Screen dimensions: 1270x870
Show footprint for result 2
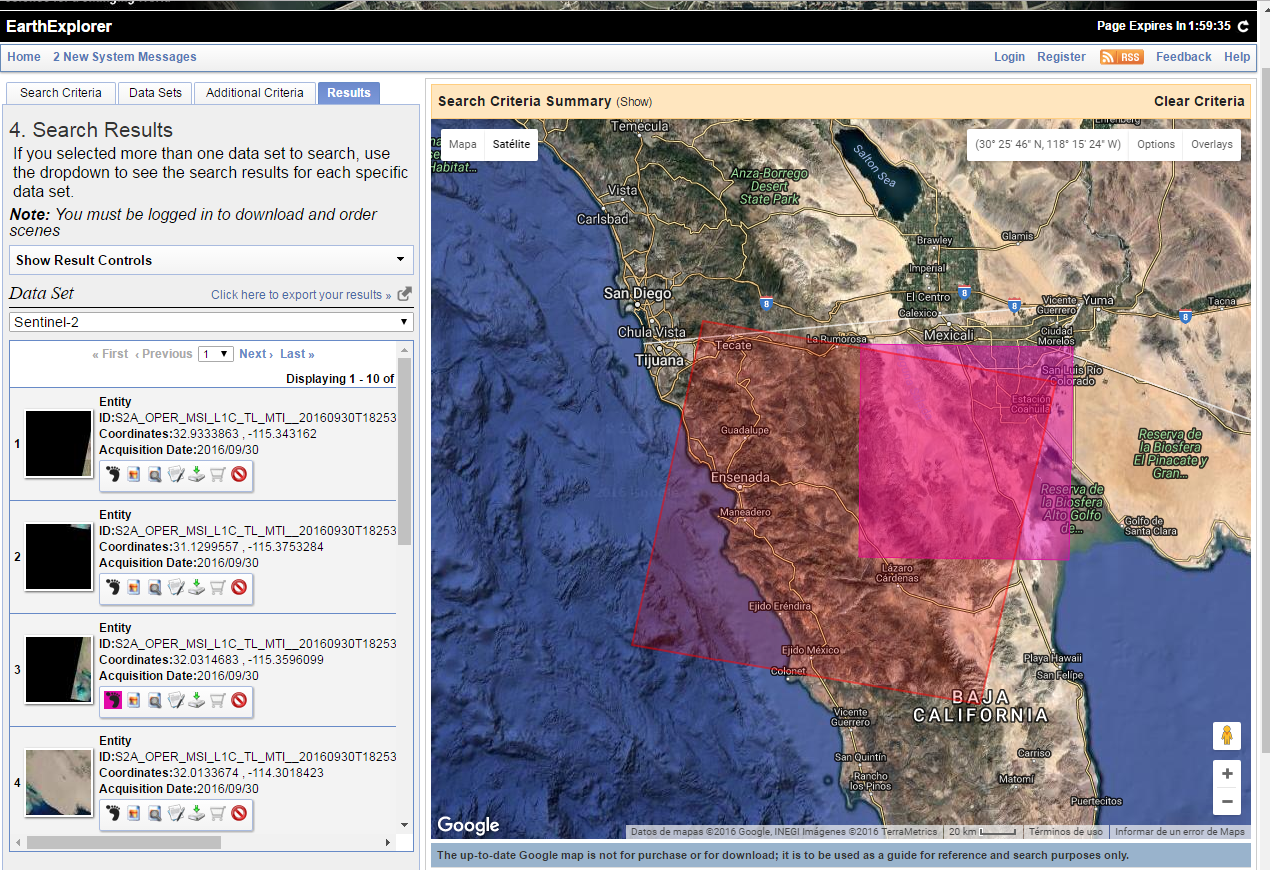point(113,588)
